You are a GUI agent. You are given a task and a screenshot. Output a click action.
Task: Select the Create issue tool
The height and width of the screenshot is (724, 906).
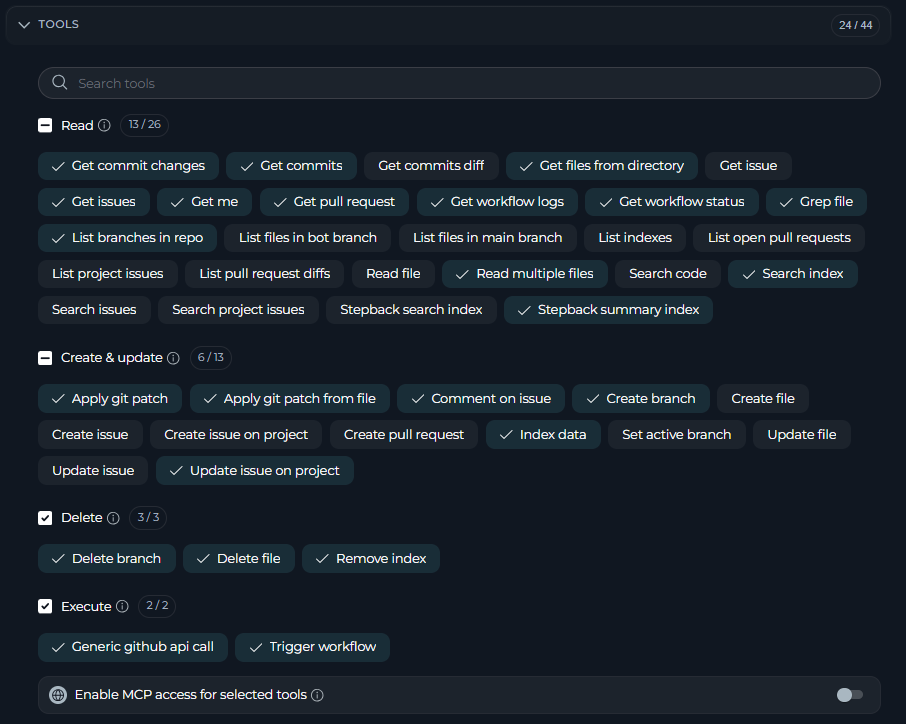(90, 435)
